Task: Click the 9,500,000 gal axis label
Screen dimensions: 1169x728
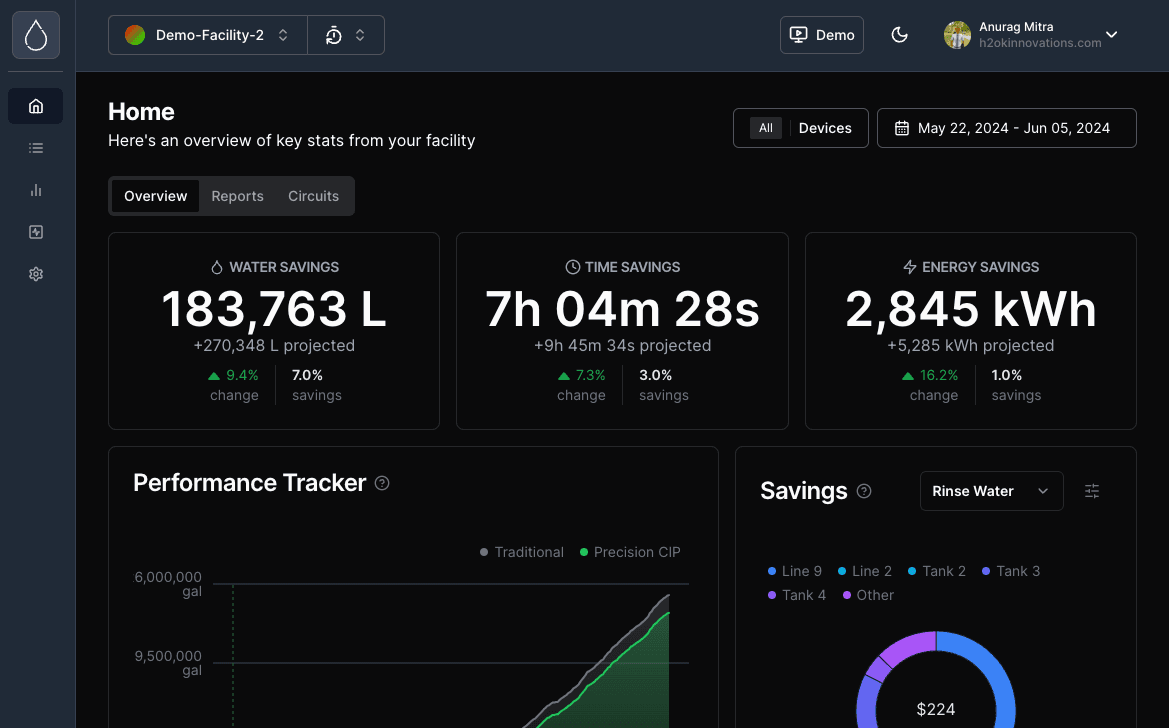Action: pos(168,662)
